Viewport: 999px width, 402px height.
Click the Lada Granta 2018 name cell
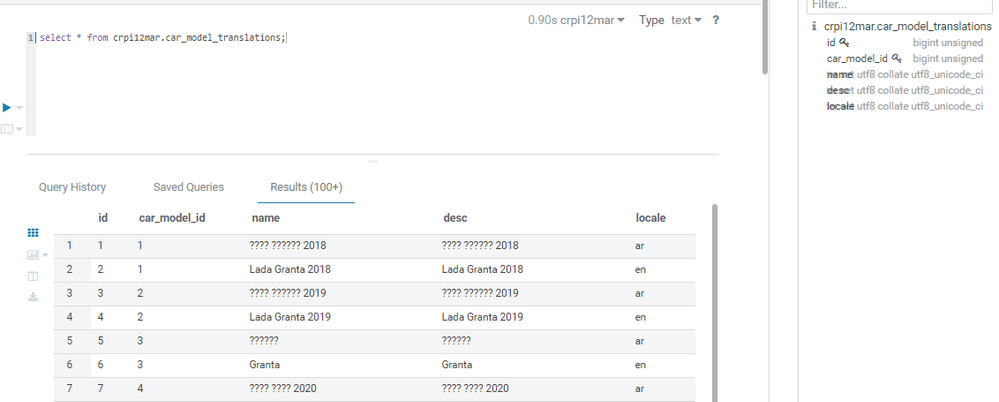point(290,269)
